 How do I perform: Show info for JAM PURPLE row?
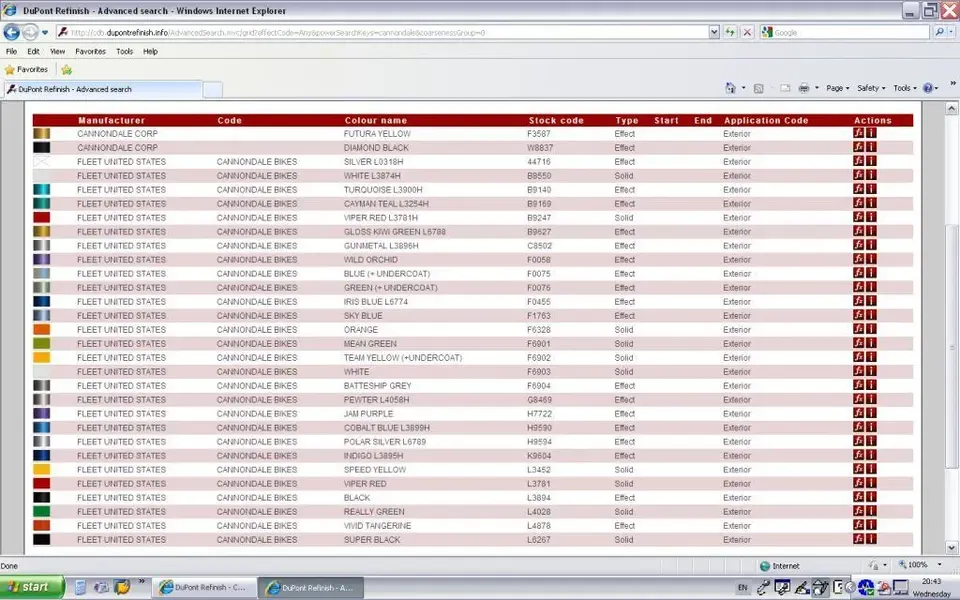click(871, 413)
